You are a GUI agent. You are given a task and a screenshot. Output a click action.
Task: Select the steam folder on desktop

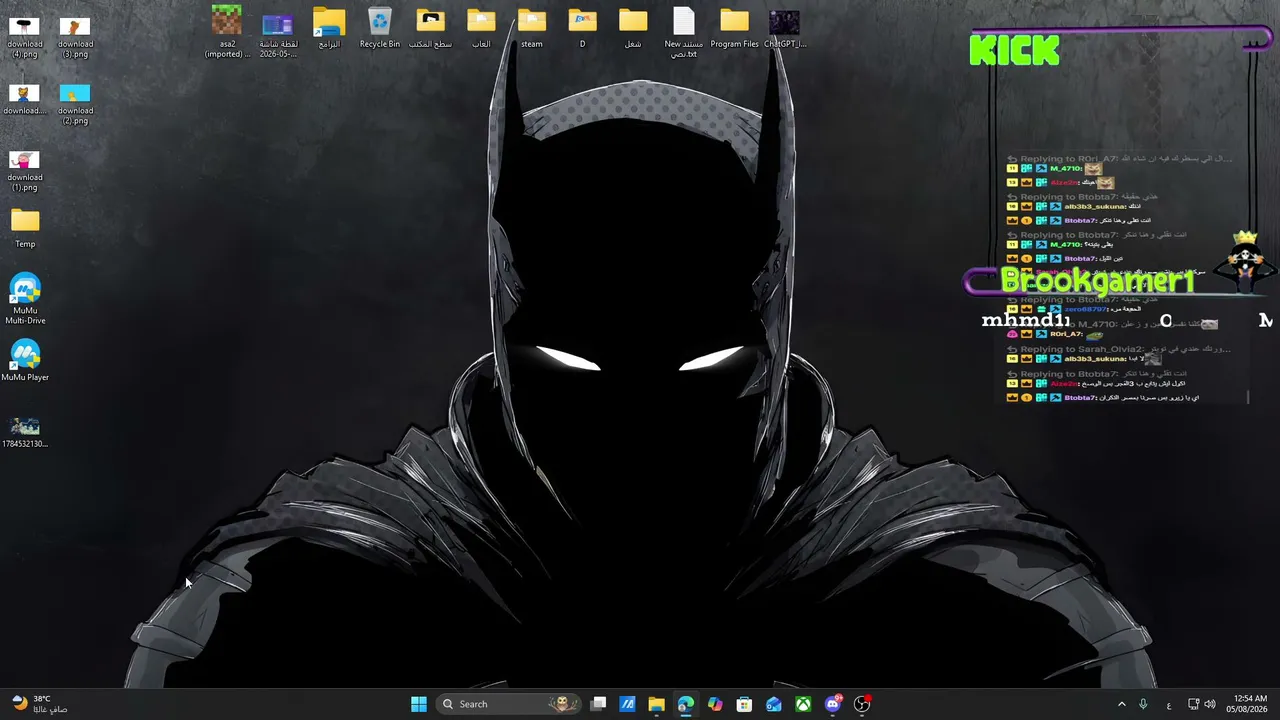[x=532, y=28]
